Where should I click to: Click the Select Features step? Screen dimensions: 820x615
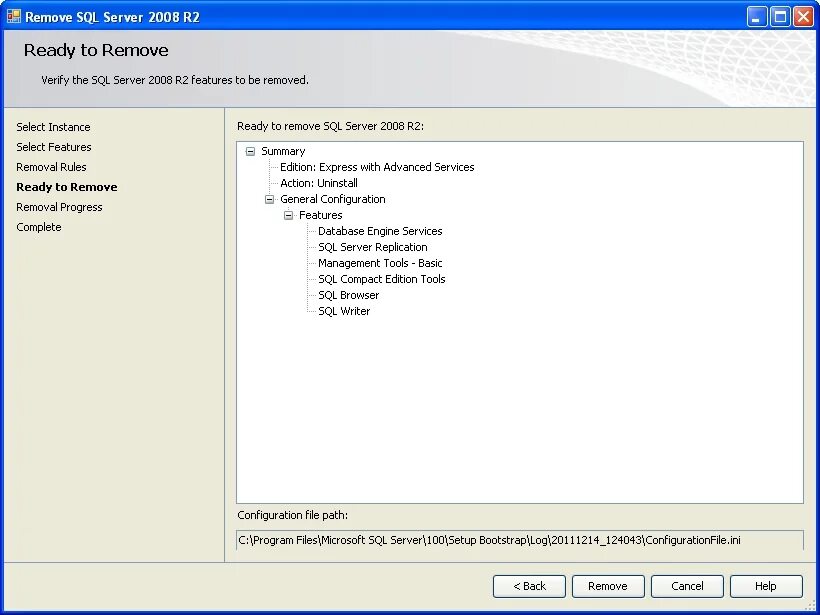pos(54,147)
